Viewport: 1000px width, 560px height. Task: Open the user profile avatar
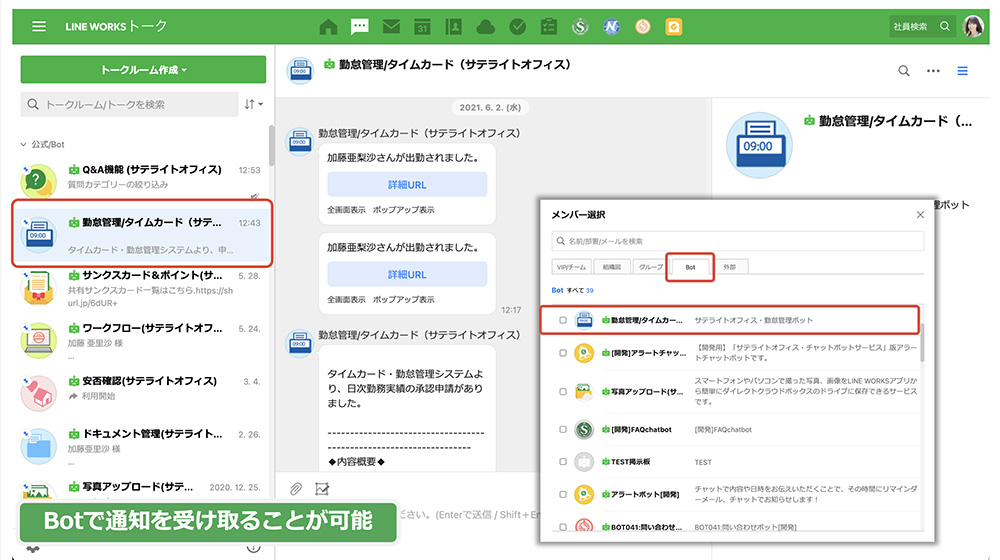tap(973, 26)
